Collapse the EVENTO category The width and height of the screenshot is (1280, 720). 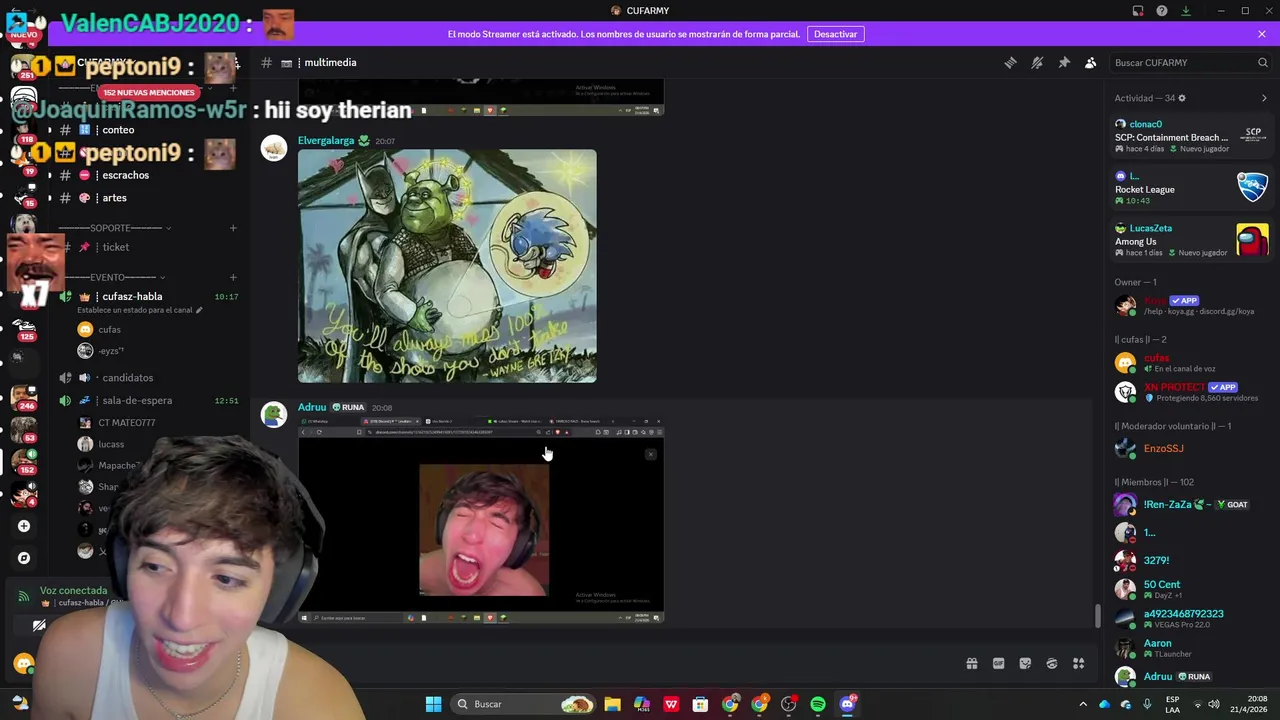click(110, 277)
